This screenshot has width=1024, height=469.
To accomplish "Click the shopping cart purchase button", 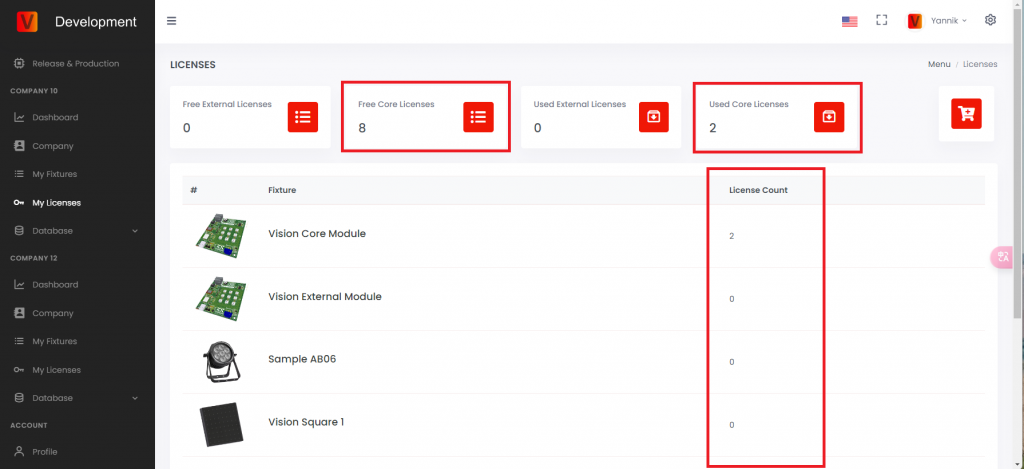I will coord(966,114).
